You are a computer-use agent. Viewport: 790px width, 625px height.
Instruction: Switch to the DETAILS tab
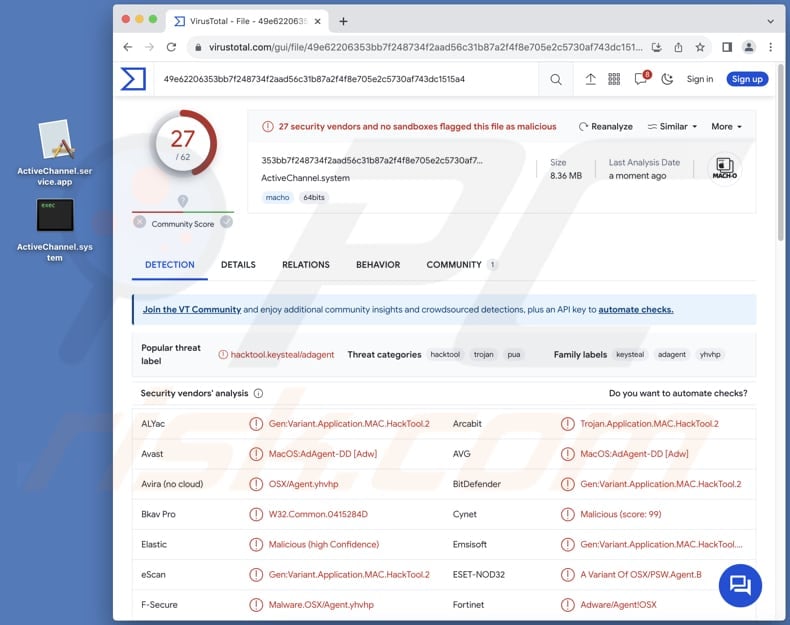(x=238, y=264)
